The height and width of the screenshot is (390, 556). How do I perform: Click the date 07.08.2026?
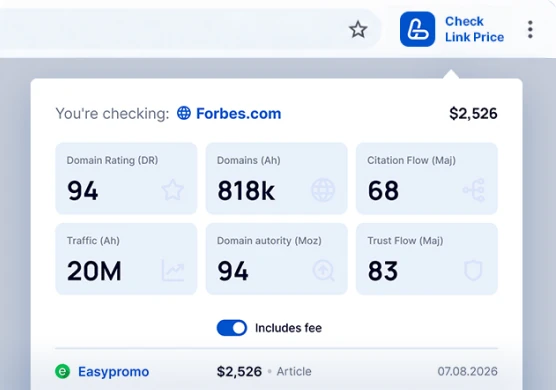[x=467, y=371]
